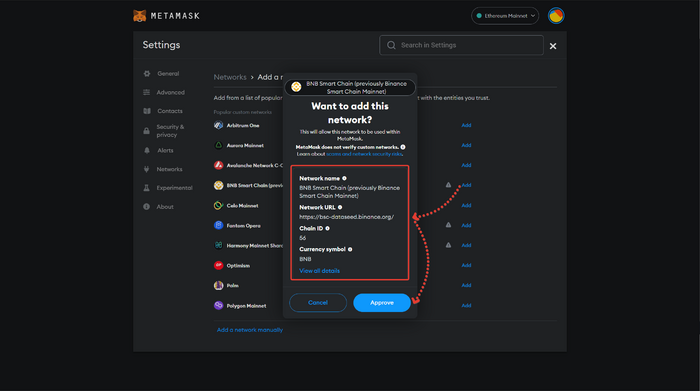The height and width of the screenshot is (391, 700).
Task: Add the Palm network
Action: 466,285
